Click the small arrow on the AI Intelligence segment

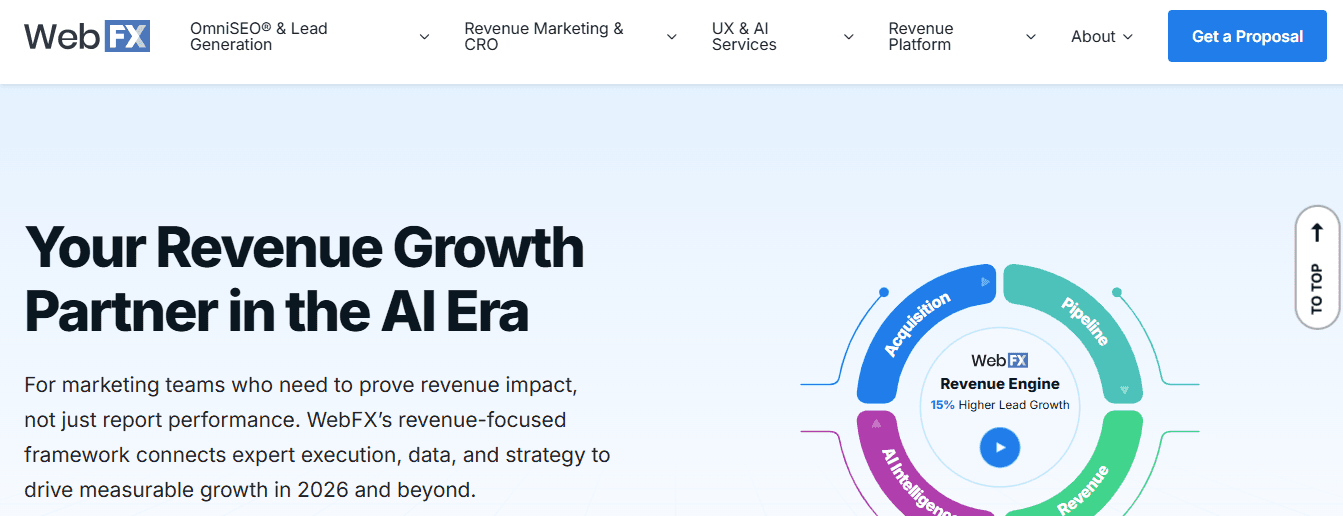pyautogui.click(x=876, y=423)
